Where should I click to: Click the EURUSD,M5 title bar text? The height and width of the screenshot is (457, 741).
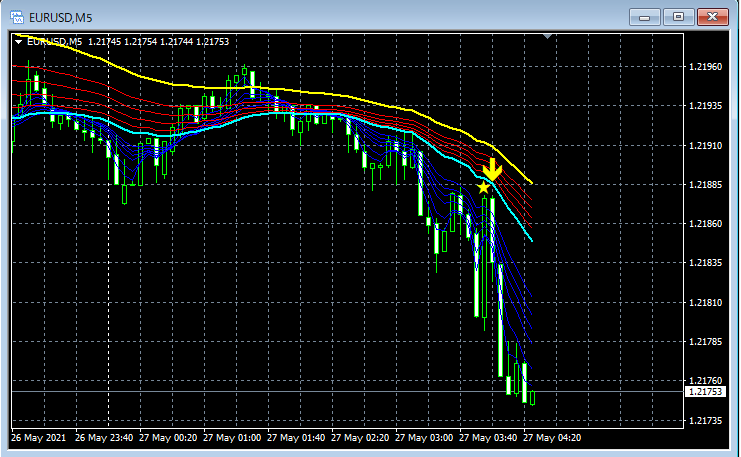(60, 18)
